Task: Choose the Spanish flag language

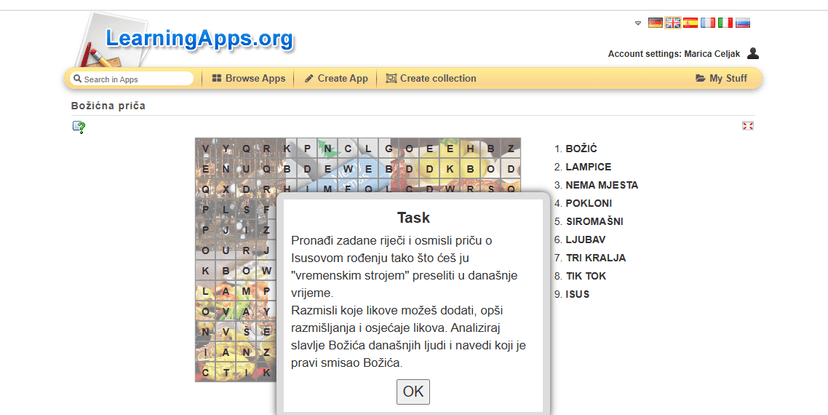Action: point(690,23)
